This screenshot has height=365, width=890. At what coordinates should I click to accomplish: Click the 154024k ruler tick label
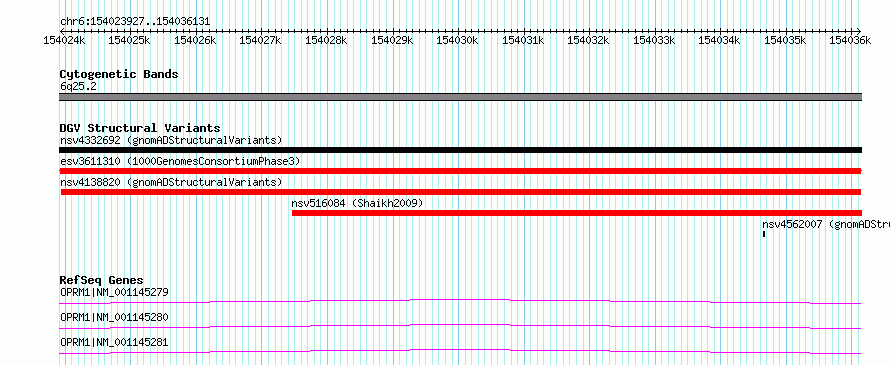tap(64, 40)
